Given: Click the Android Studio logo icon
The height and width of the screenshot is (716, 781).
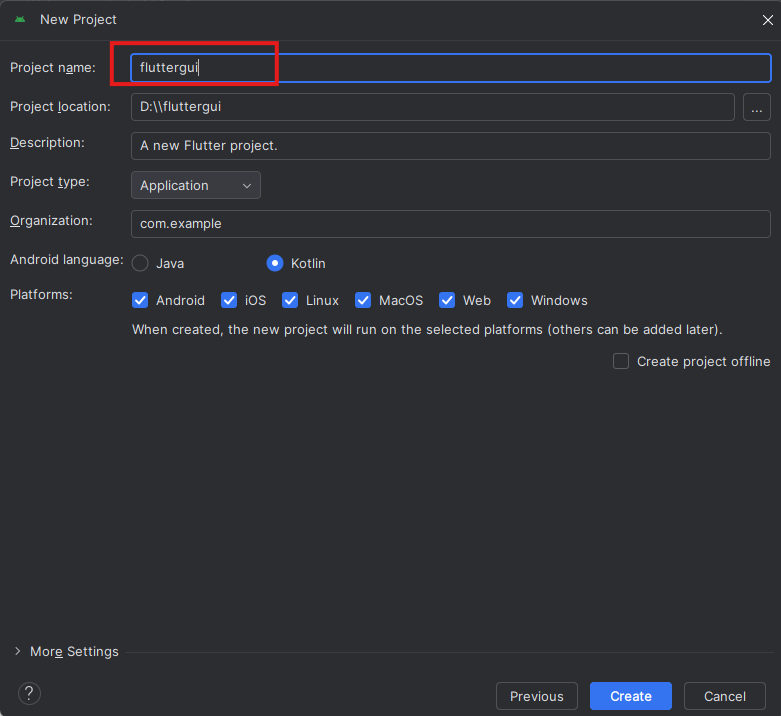Looking at the screenshot, I should click(20, 19).
